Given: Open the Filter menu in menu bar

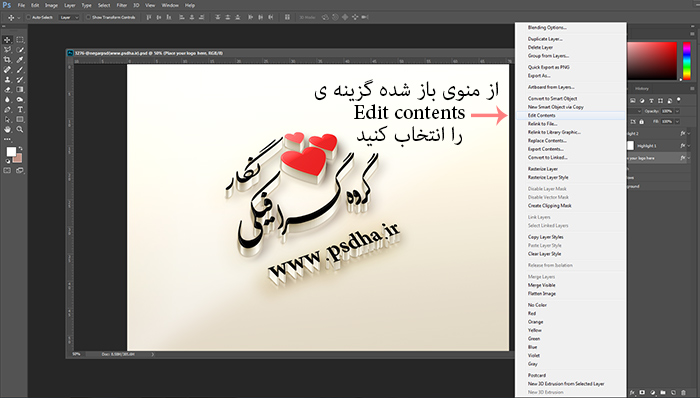Looking at the screenshot, I should pos(121,5).
